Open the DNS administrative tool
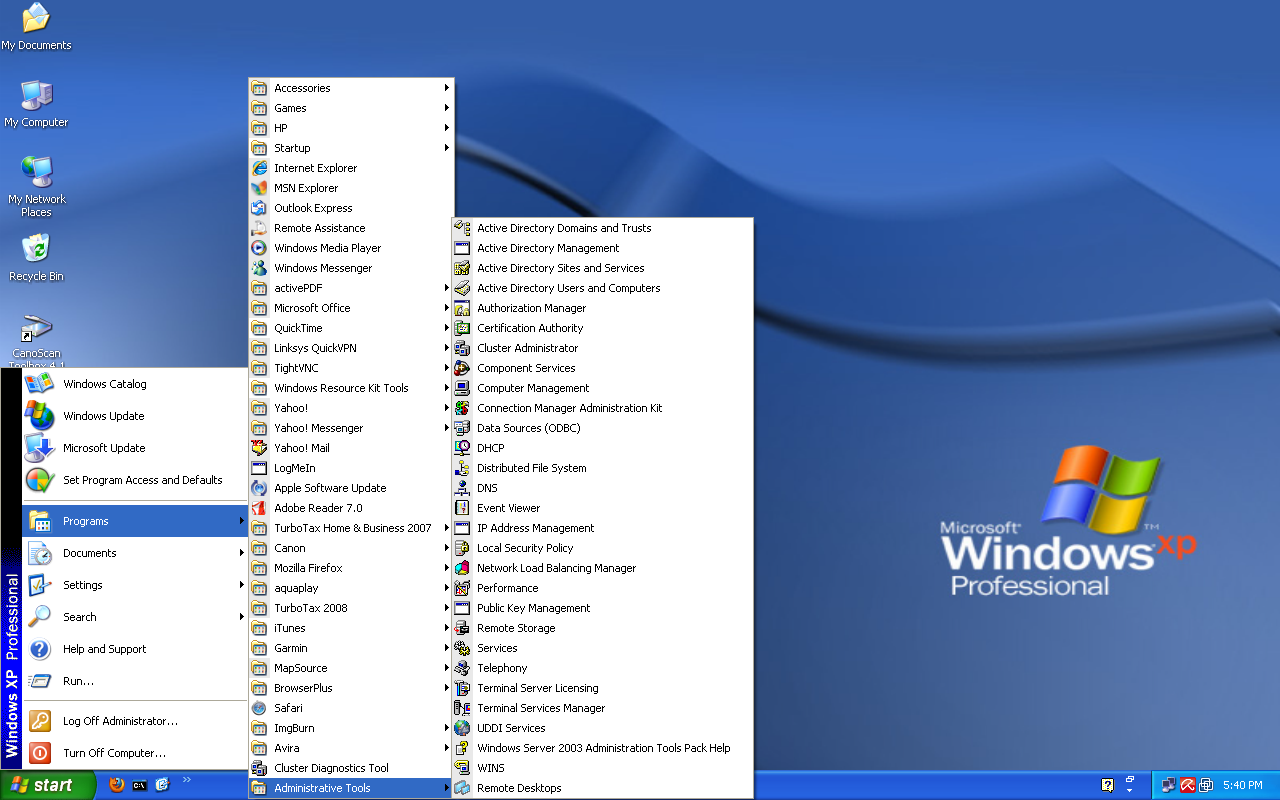Image resolution: width=1280 pixels, height=800 pixels. point(602,488)
